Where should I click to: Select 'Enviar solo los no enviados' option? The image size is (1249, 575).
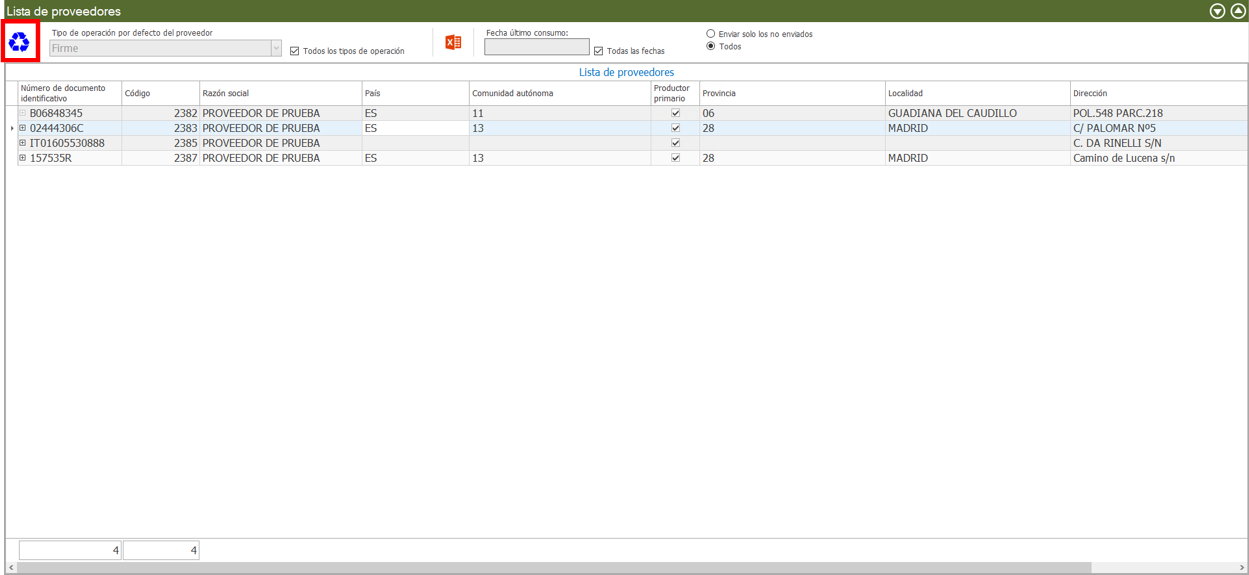(711, 34)
